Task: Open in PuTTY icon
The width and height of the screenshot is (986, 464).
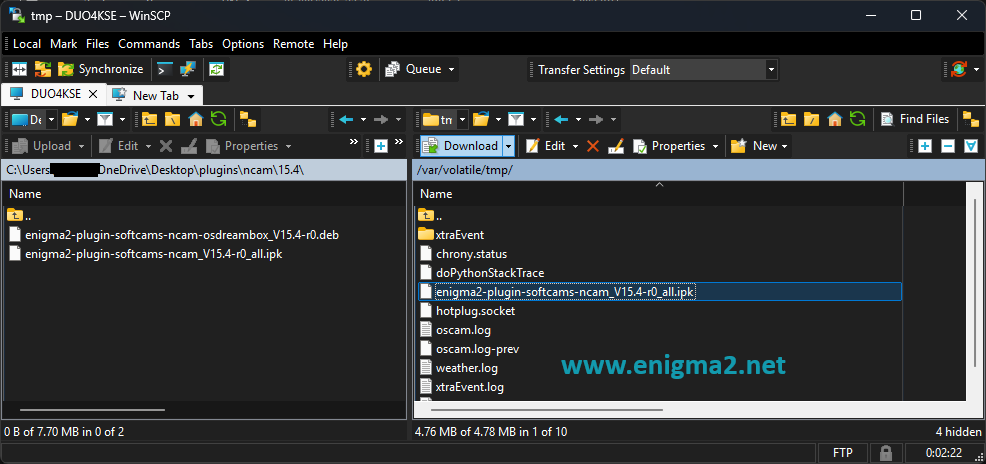Action: point(187,69)
